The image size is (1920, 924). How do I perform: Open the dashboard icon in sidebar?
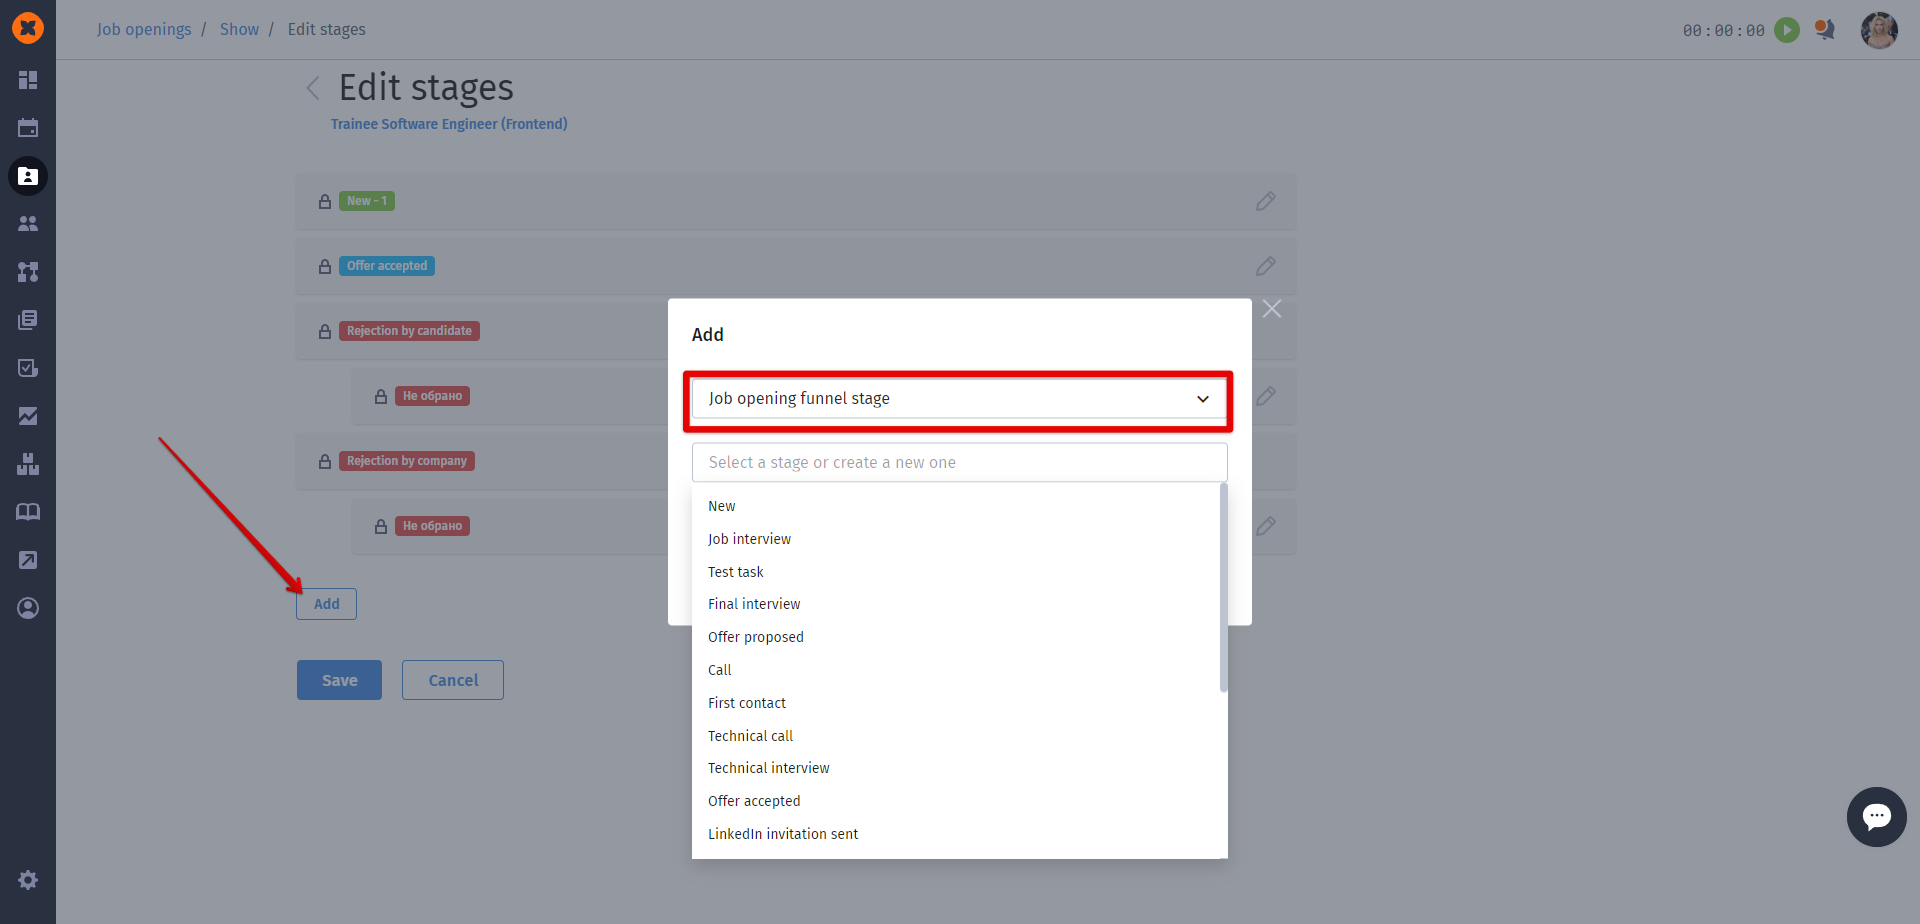[x=28, y=80]
